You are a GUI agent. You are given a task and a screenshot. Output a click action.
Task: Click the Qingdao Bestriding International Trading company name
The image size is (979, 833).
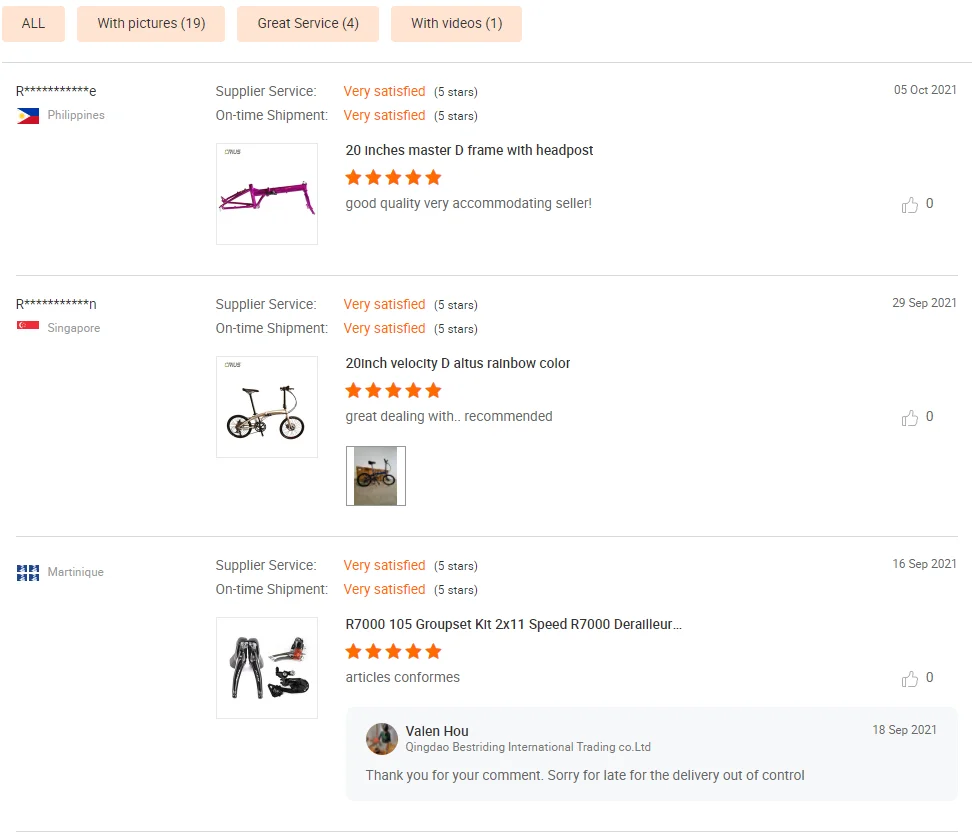pos(528,747)
